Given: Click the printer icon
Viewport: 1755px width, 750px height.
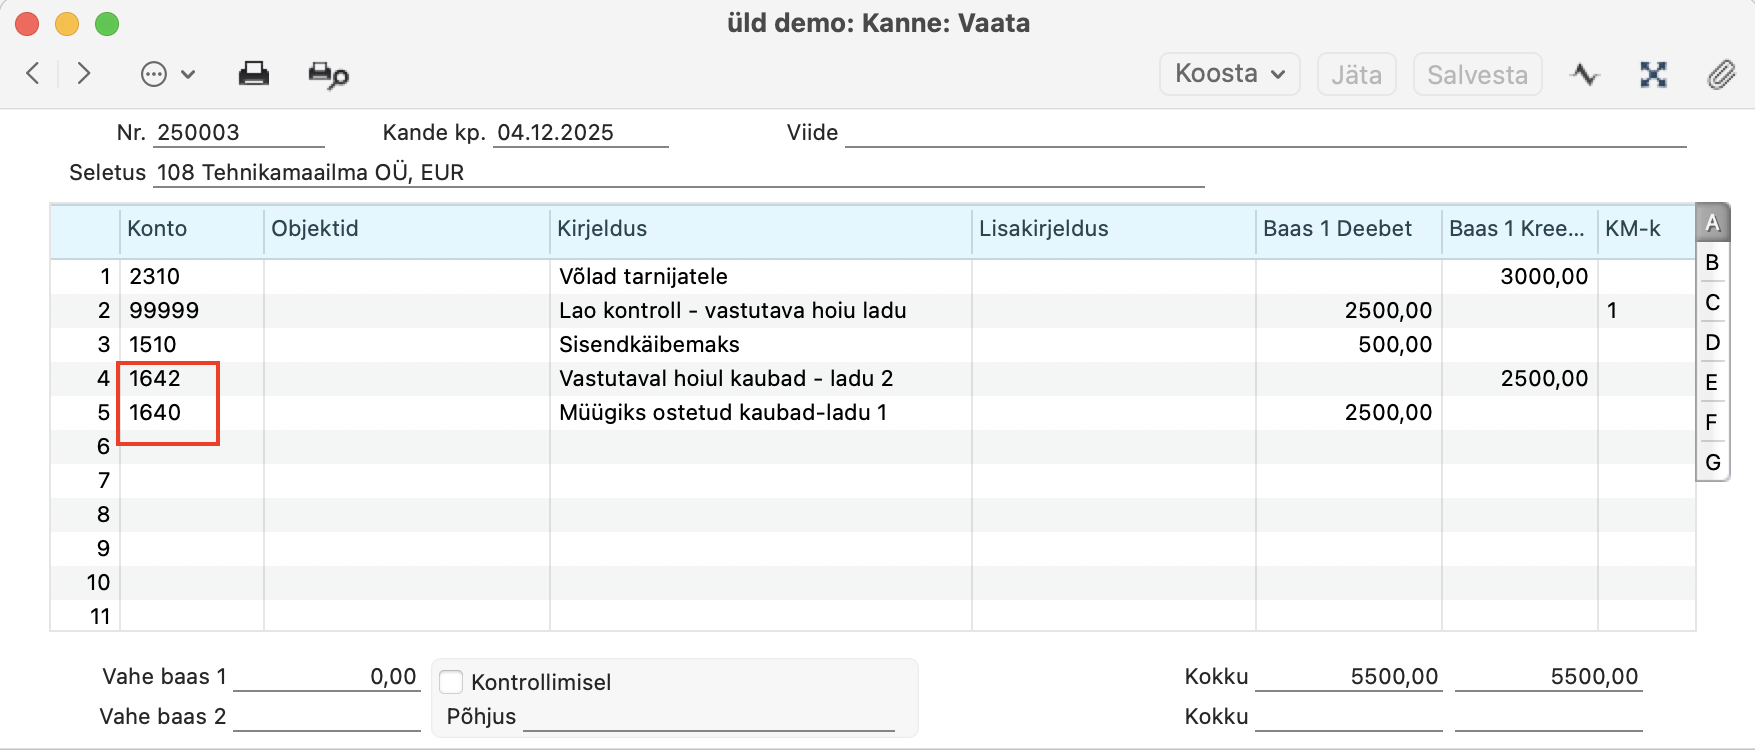Looking at the screenshot, I should tap(253, 74).
